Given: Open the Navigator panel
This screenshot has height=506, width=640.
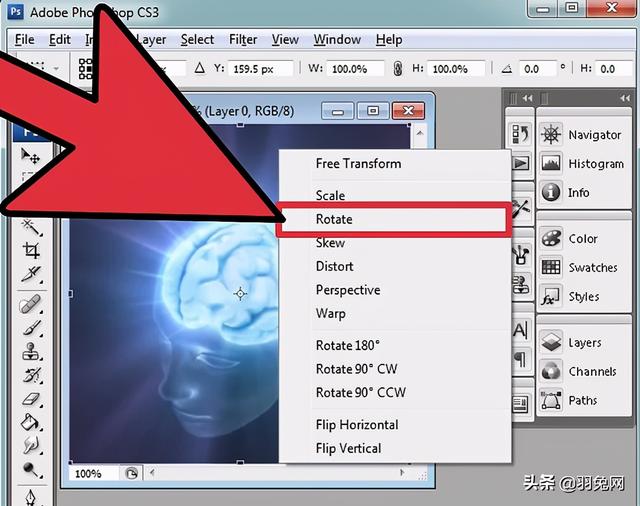Looking at the screenshot, I should pyautogui.click(x=581, y=135).
